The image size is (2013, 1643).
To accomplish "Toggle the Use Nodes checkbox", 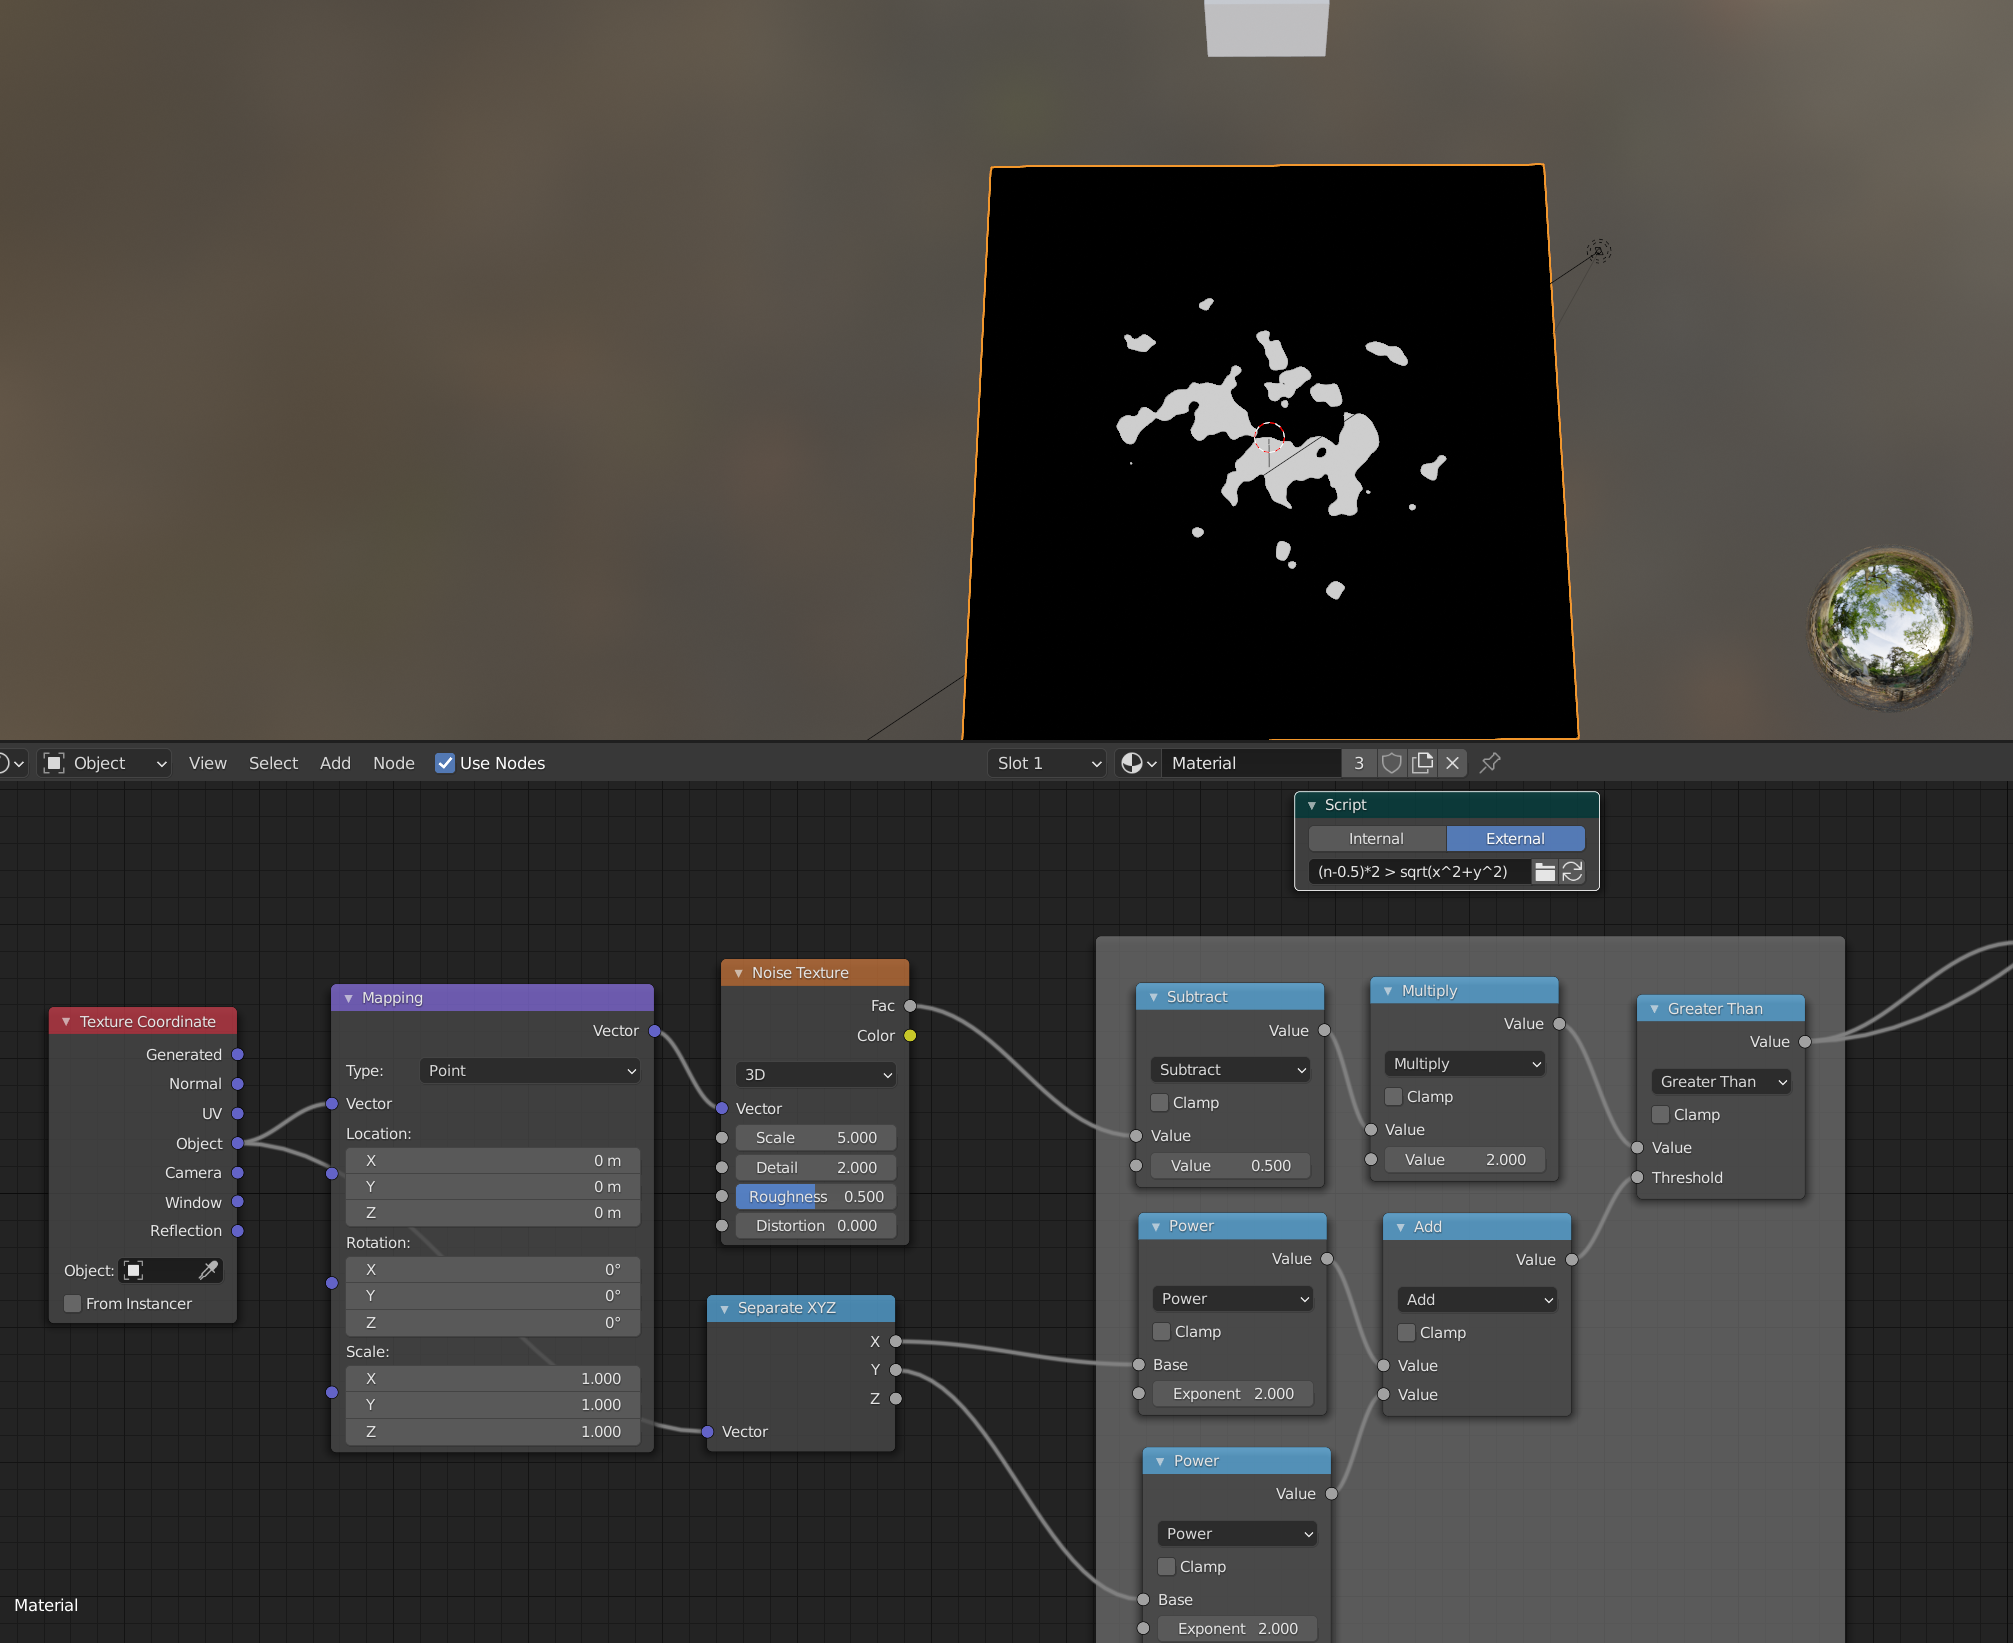I will point(445,763).
